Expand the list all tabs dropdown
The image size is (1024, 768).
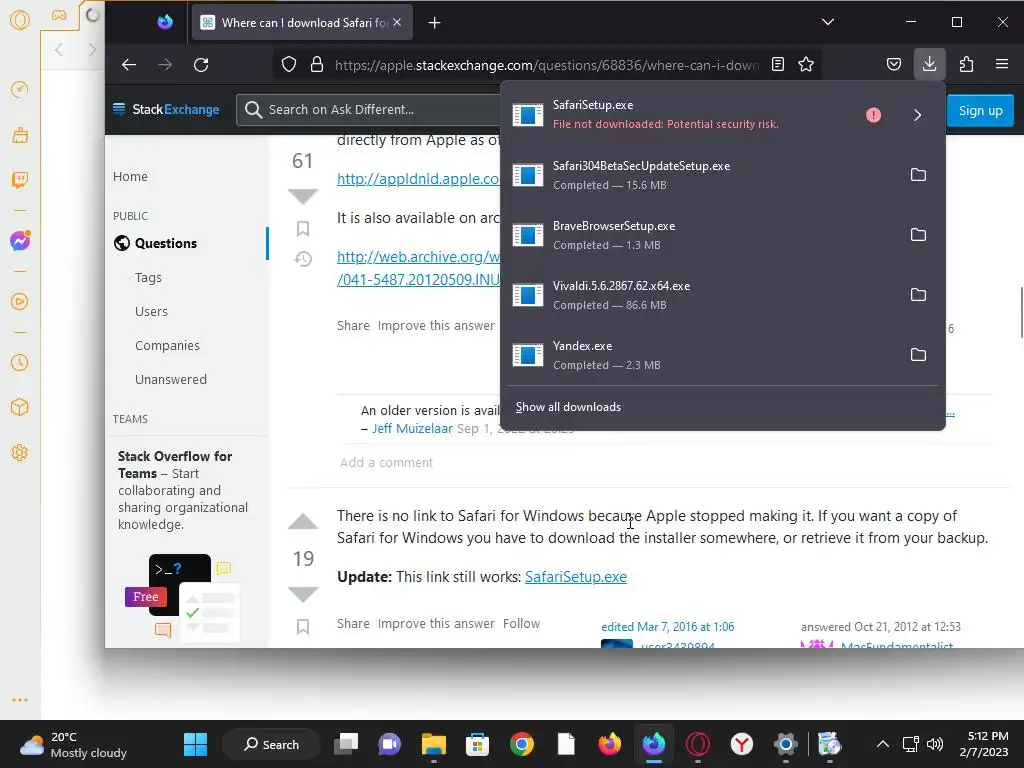[x=827, y=22]
